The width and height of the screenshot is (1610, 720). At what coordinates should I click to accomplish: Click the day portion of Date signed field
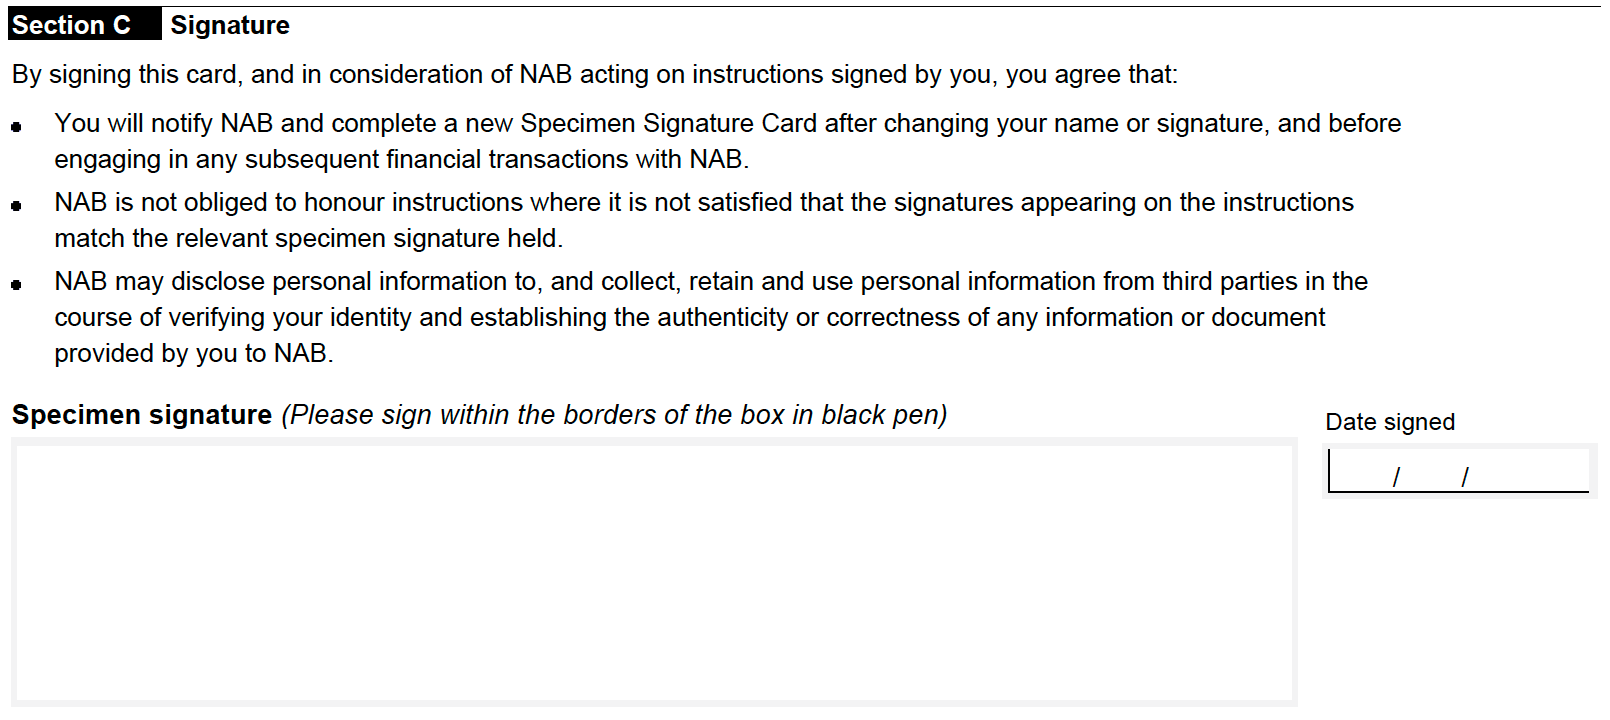coord(1360,472)
